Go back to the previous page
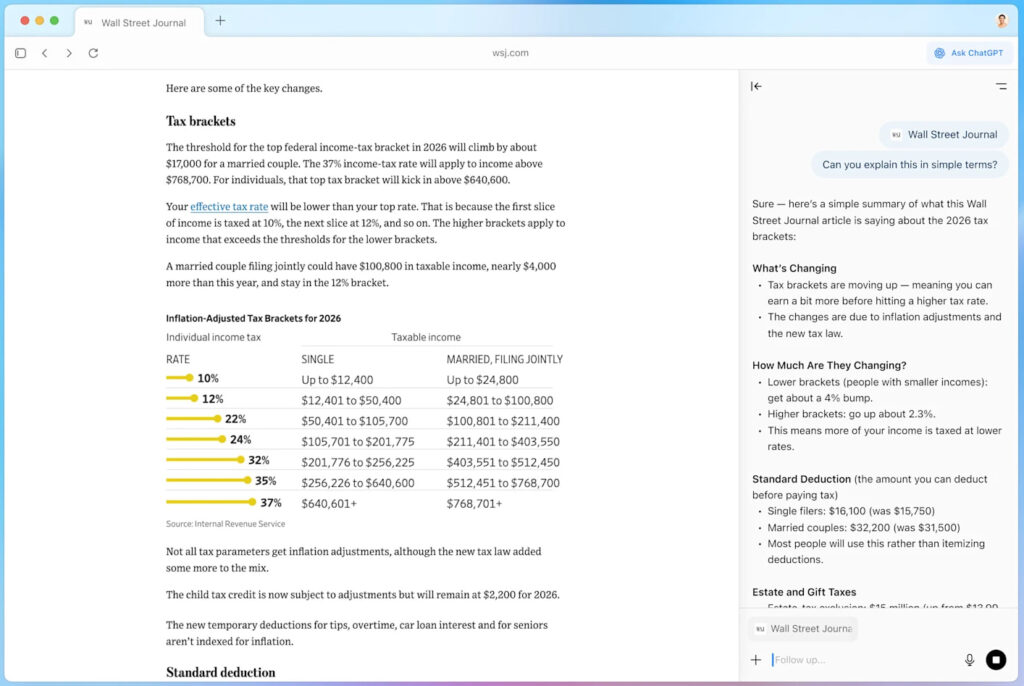The width and height of the screenshot is (1024, 686). click(x=45, y=53)
